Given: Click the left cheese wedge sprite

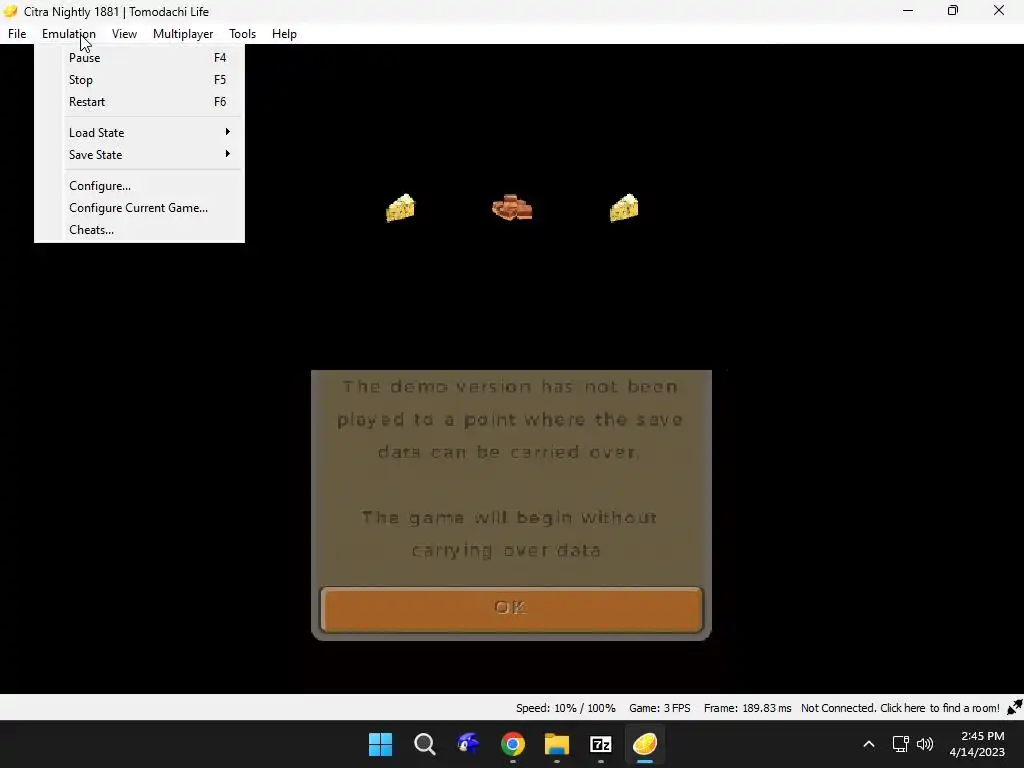Looking at the screenshot, I should click(400, 208).
